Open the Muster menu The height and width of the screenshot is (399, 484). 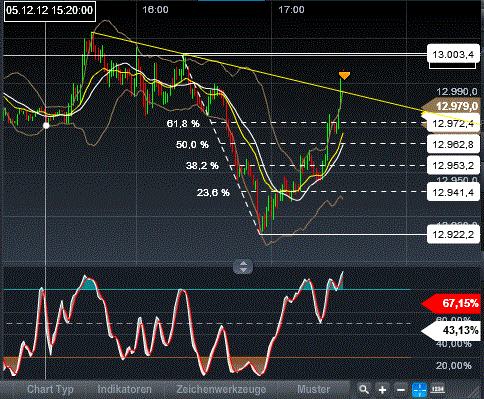(x=313, y=389)
